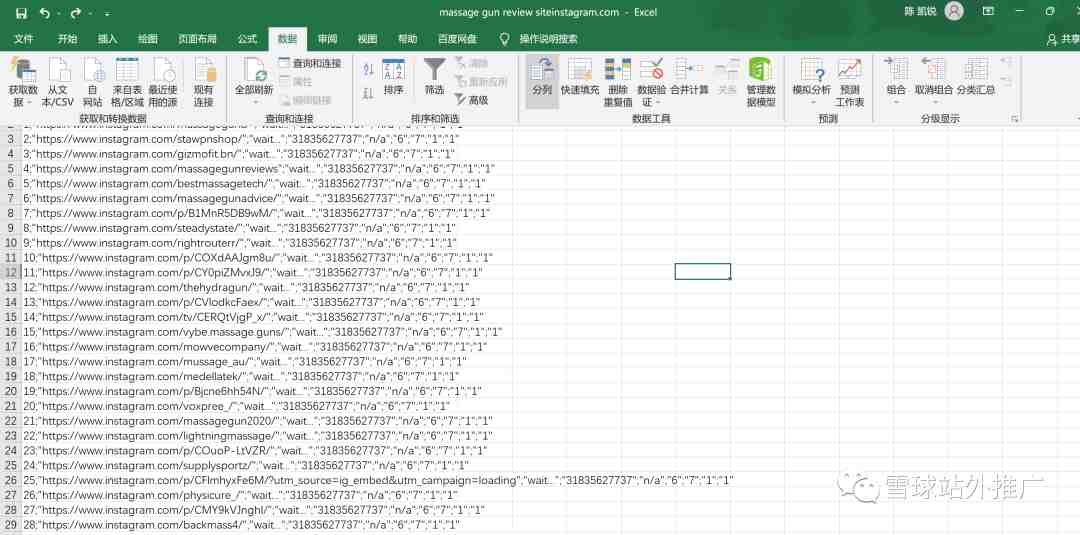Image resolution: width=1080 pixels, height=535 pixels.
Task: Import data using 从文本/CSV
Action: [58, 83]
